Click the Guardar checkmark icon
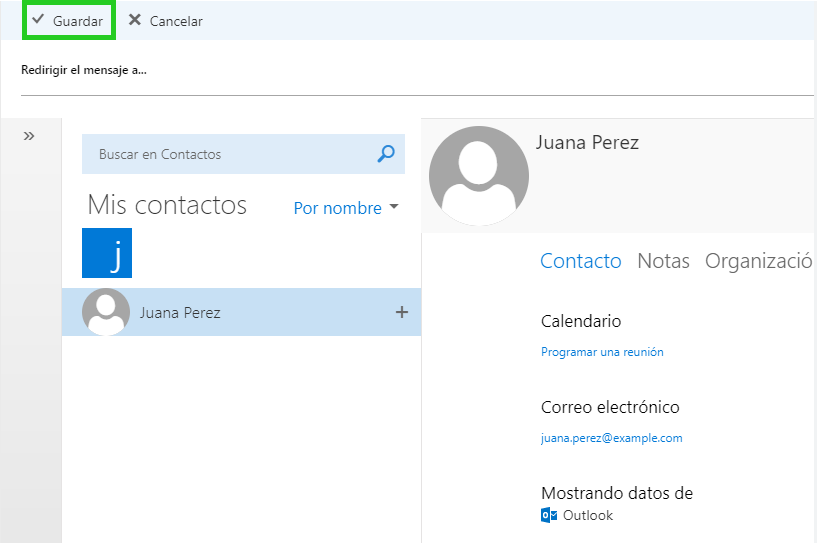Image resolution: width=817 pixels, height=543 pixels. (38, 20)
